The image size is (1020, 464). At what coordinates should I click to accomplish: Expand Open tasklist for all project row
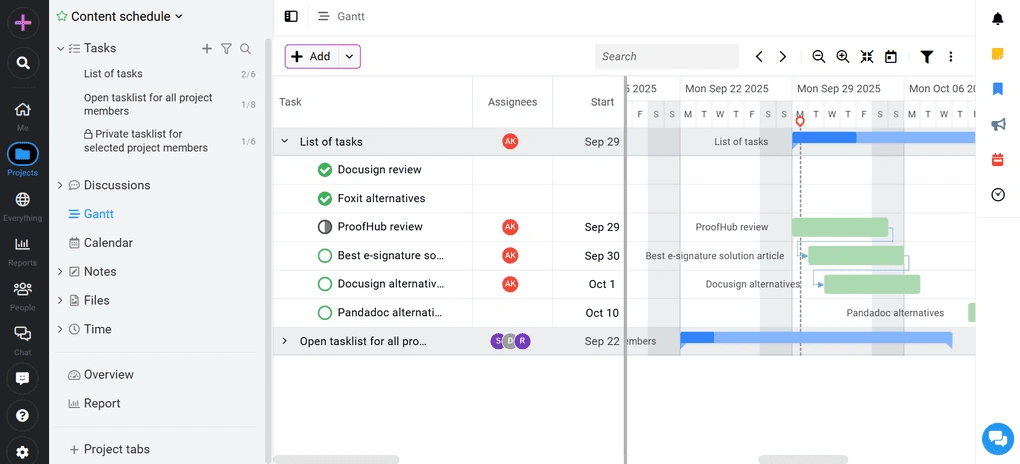(284, 341)
